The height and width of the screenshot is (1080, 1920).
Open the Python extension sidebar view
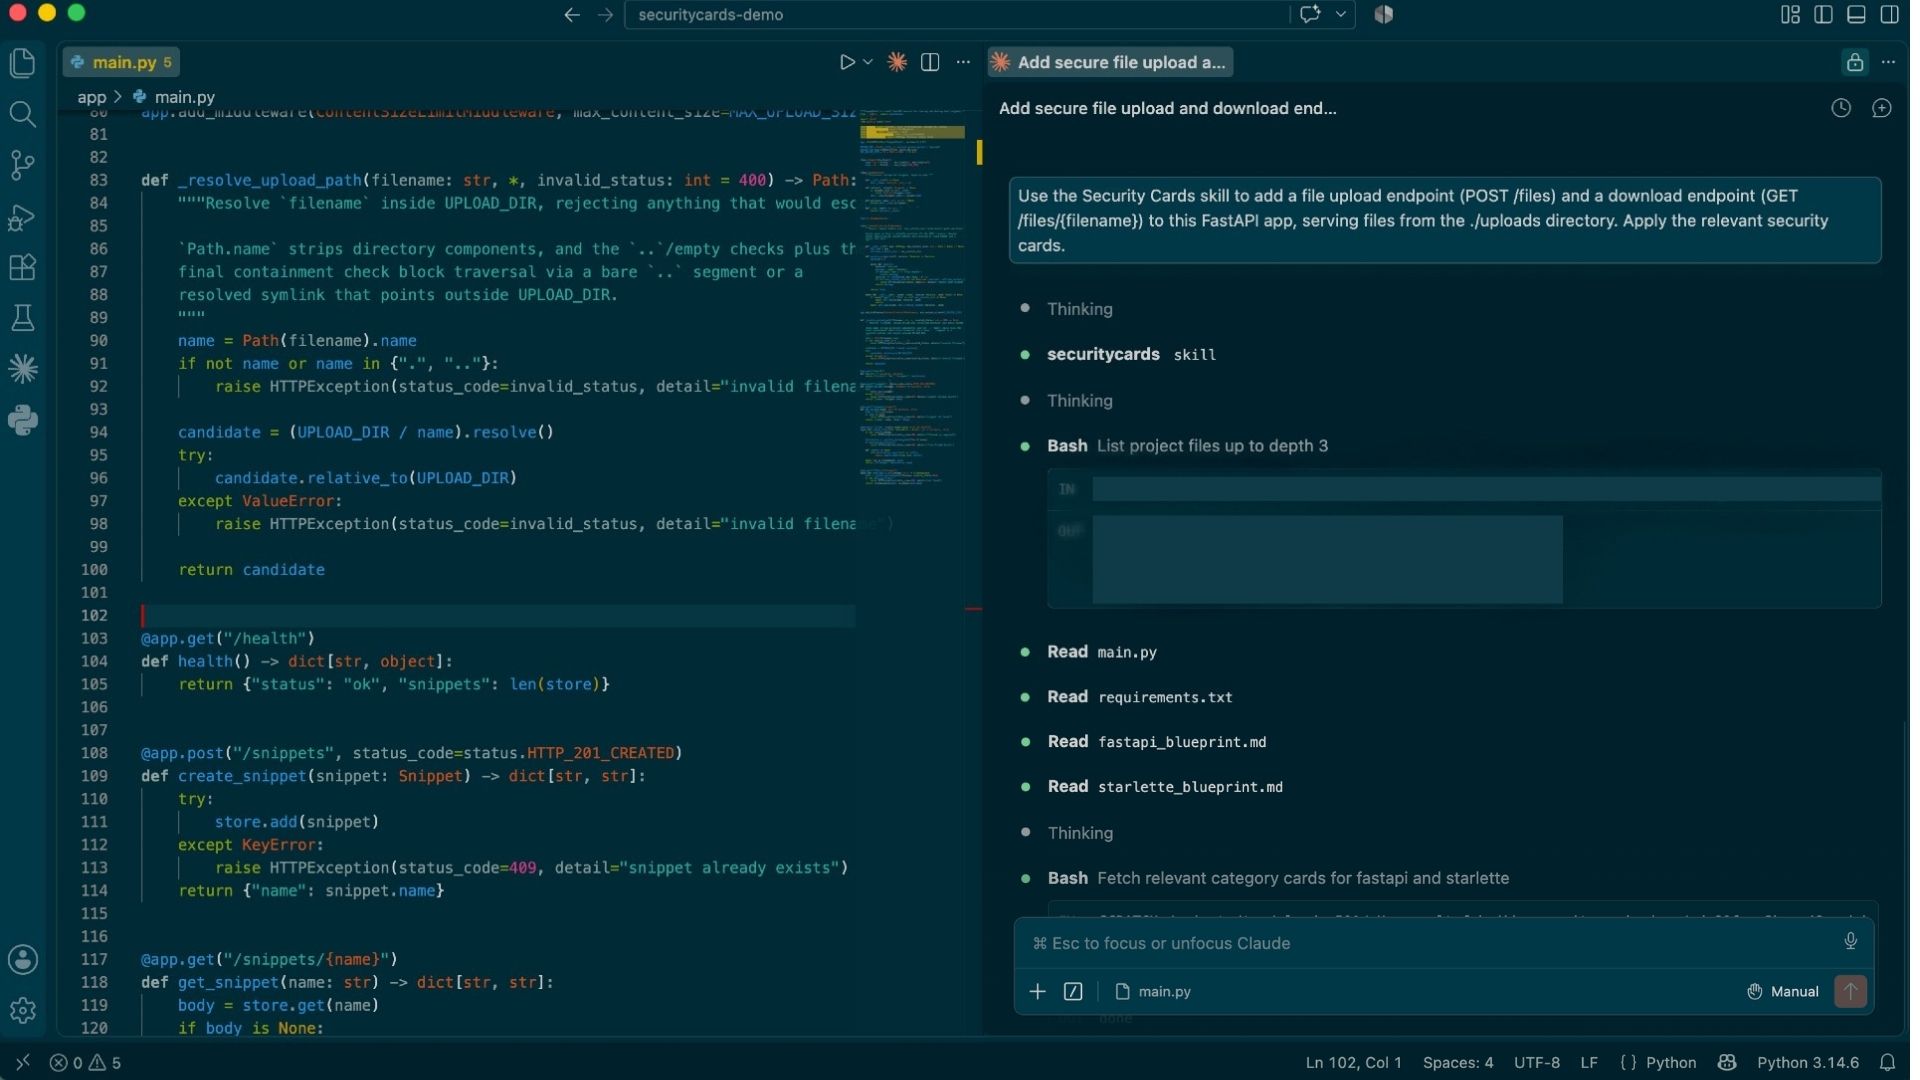tap(22, 421)
